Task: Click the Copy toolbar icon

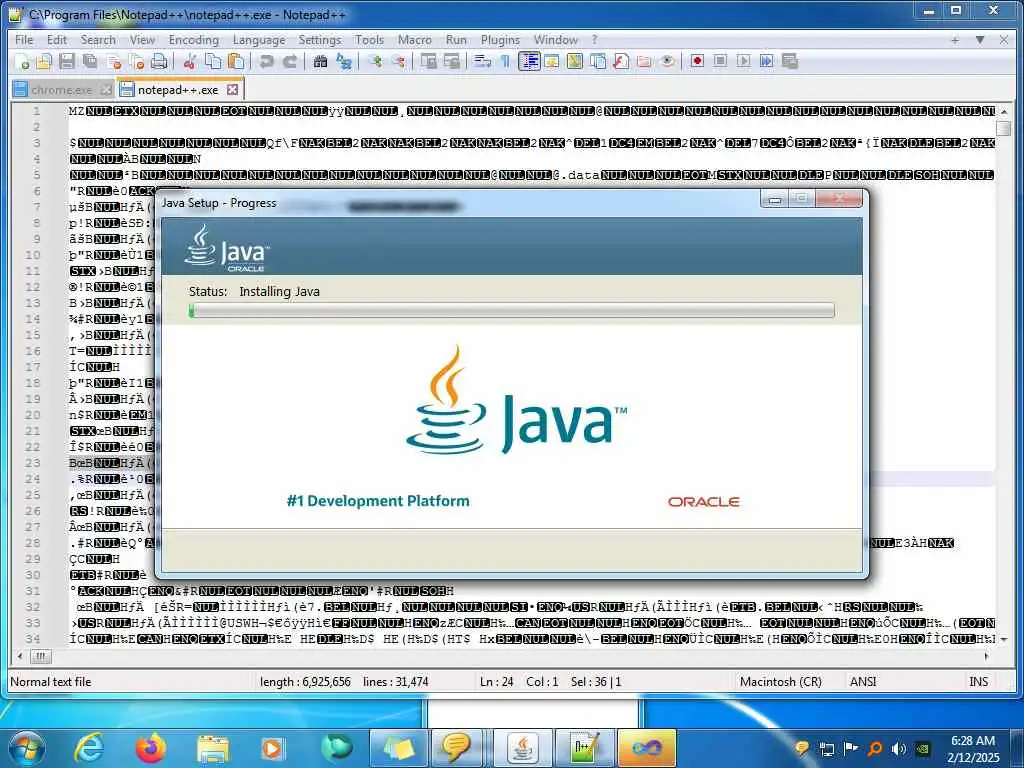Action: [213, 61]
